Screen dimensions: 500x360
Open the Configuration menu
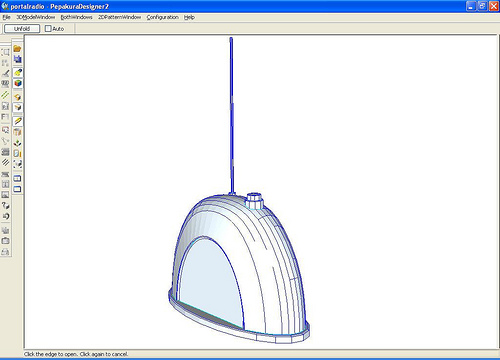tap(162, 17)
